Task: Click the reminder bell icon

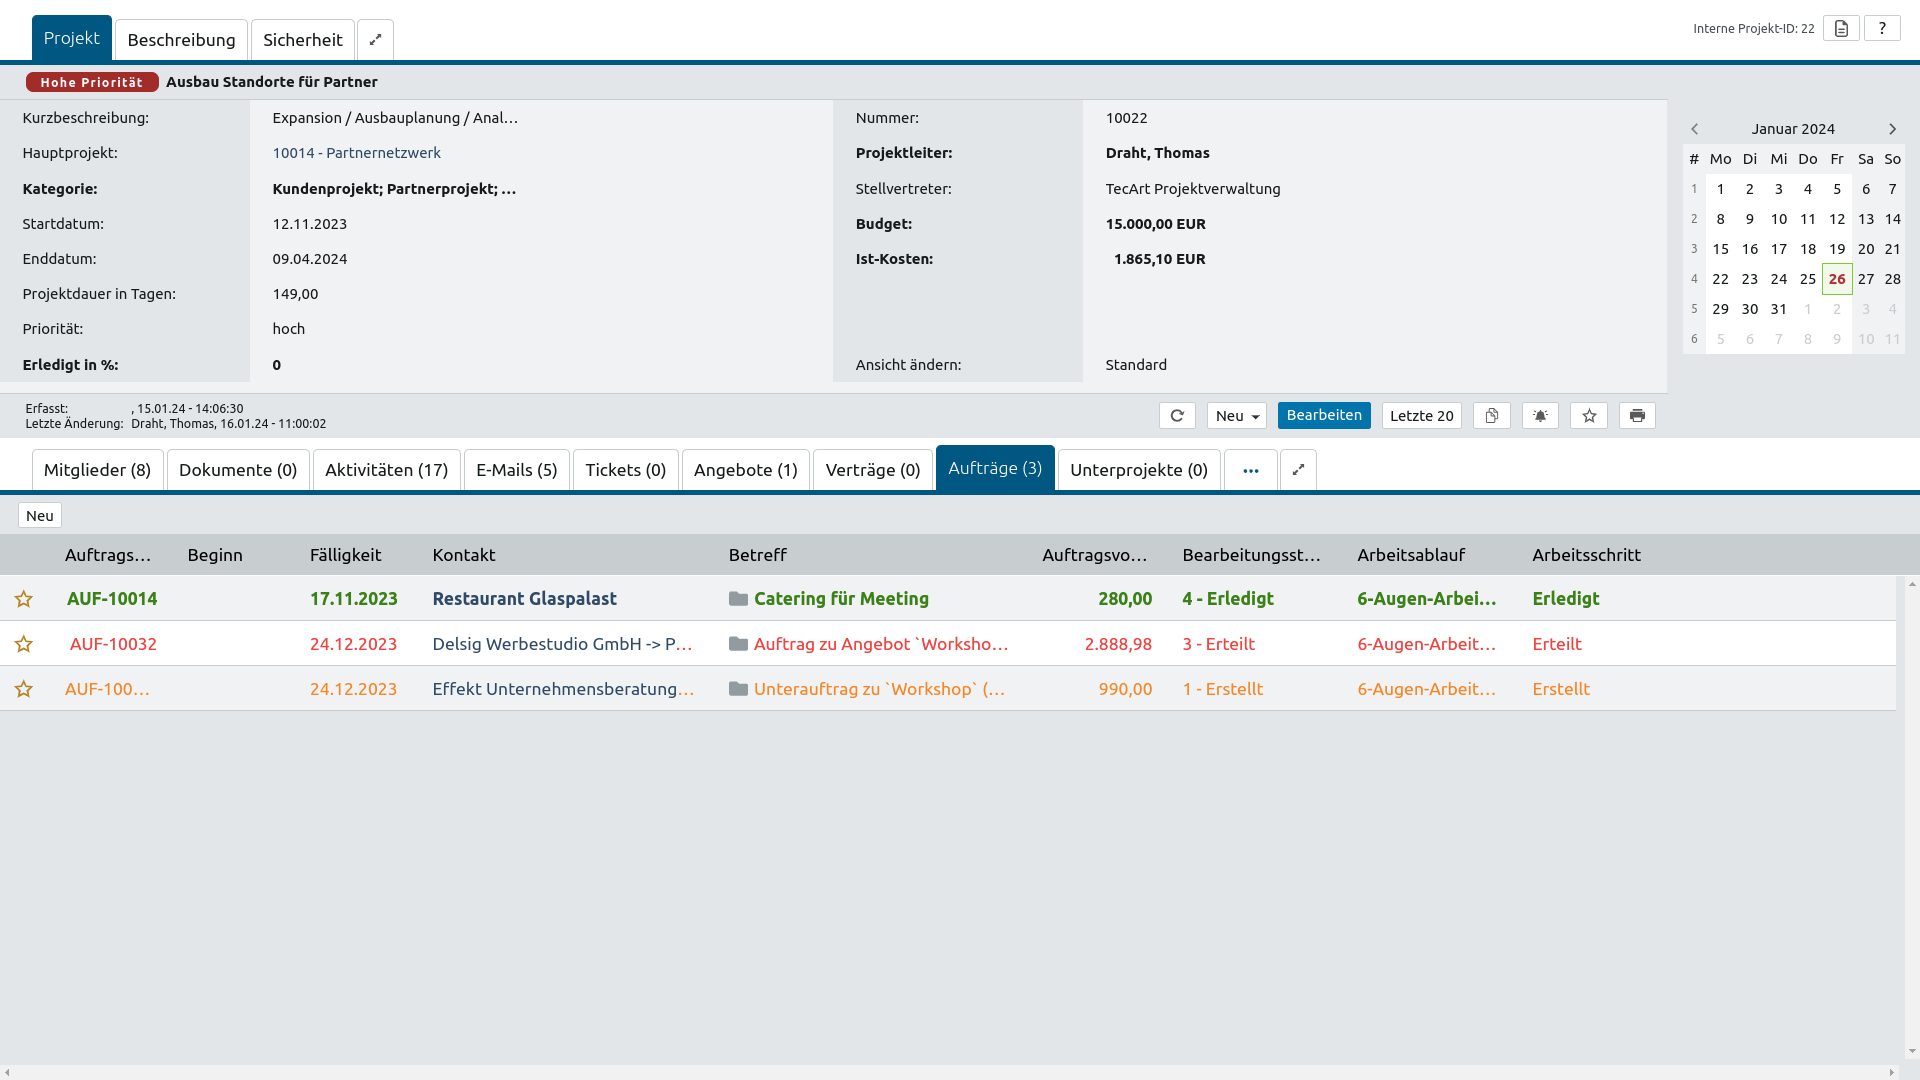Action: click(x=1540, y=416)
